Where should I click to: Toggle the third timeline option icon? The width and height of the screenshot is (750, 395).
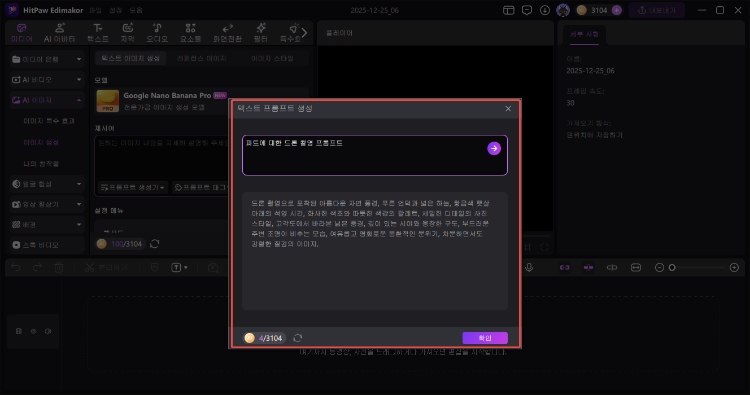612,268
